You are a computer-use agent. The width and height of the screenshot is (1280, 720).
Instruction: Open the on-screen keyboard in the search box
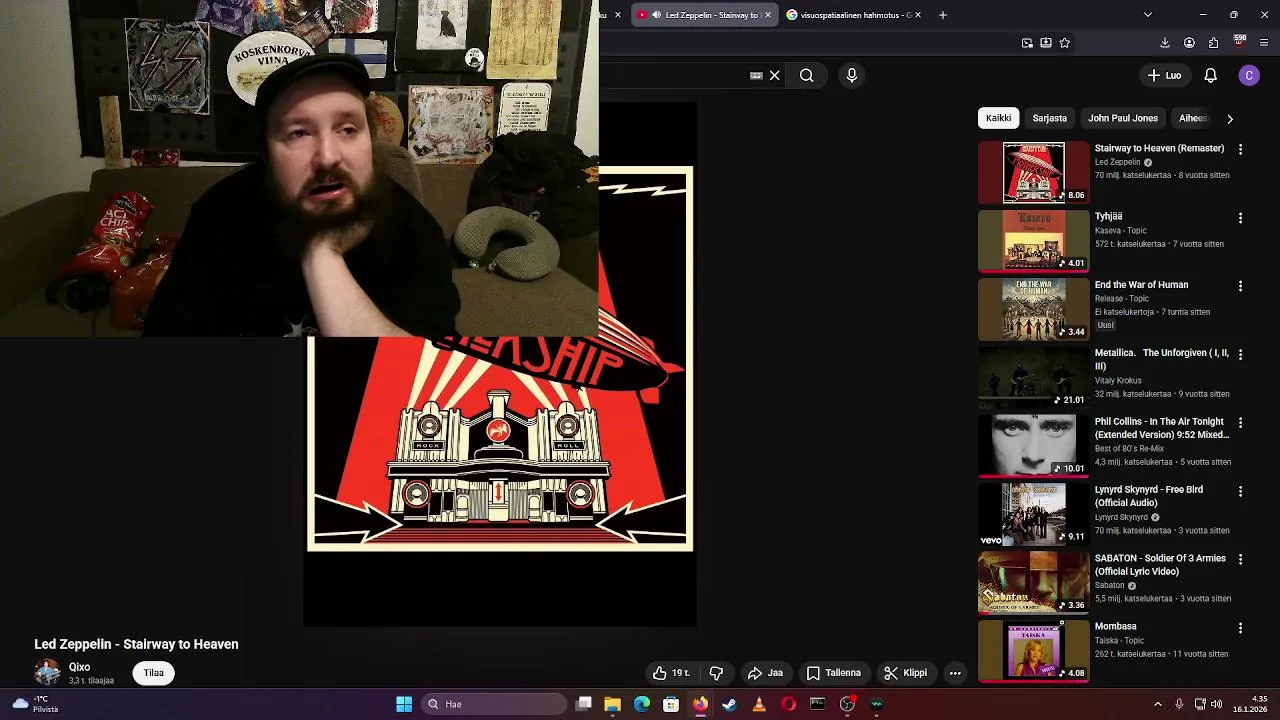click(x=756, y=75)
